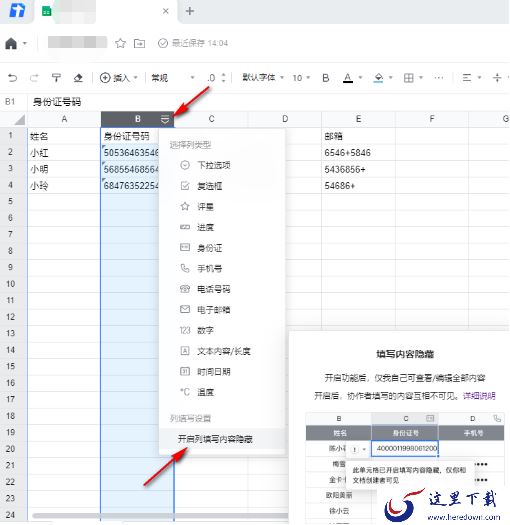Clear formatting with eraser icon
The image size is (510, 525).
[78, 78]
